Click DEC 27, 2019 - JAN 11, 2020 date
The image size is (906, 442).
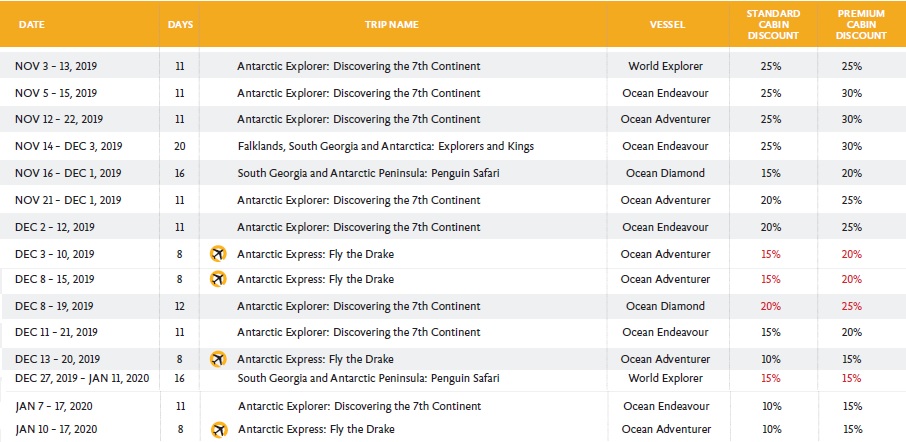tap(83, 379)
